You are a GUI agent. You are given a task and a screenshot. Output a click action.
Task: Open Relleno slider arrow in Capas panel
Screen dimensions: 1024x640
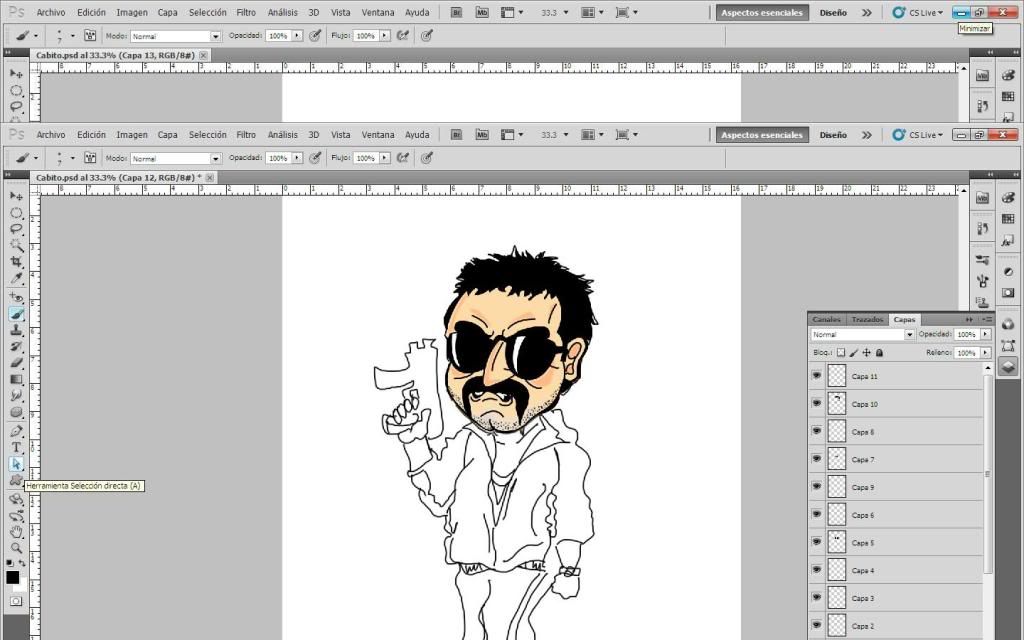[985, 353]
